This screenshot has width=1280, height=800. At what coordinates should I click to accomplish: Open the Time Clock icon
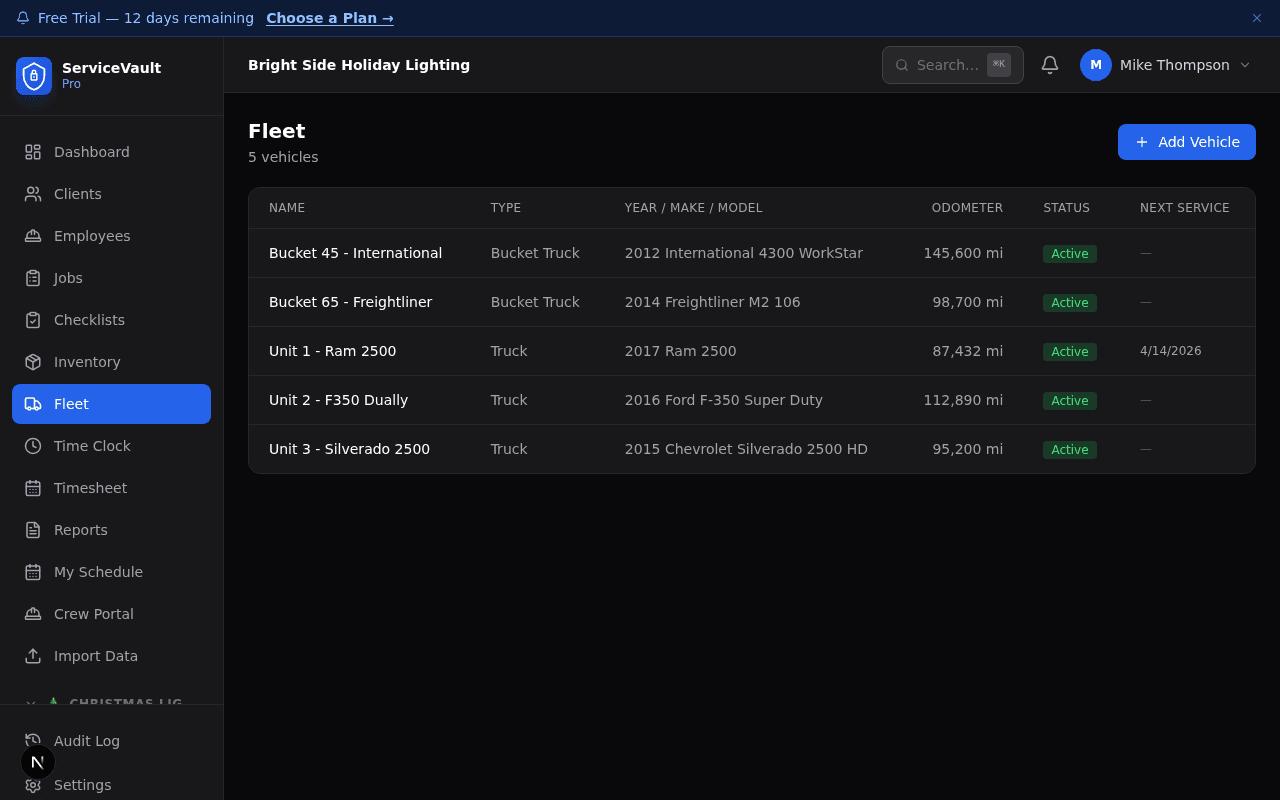coord(31,445)
